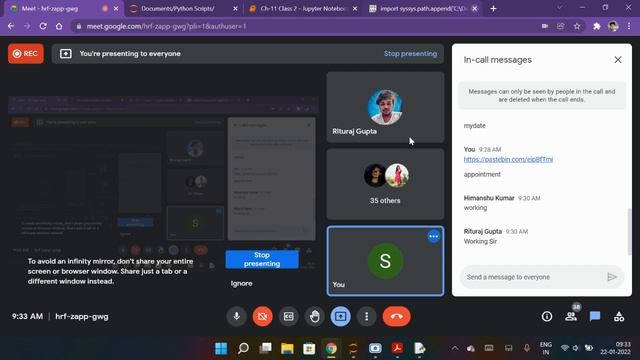
Task: Reload the current page
Action: [x=43, y=26]
